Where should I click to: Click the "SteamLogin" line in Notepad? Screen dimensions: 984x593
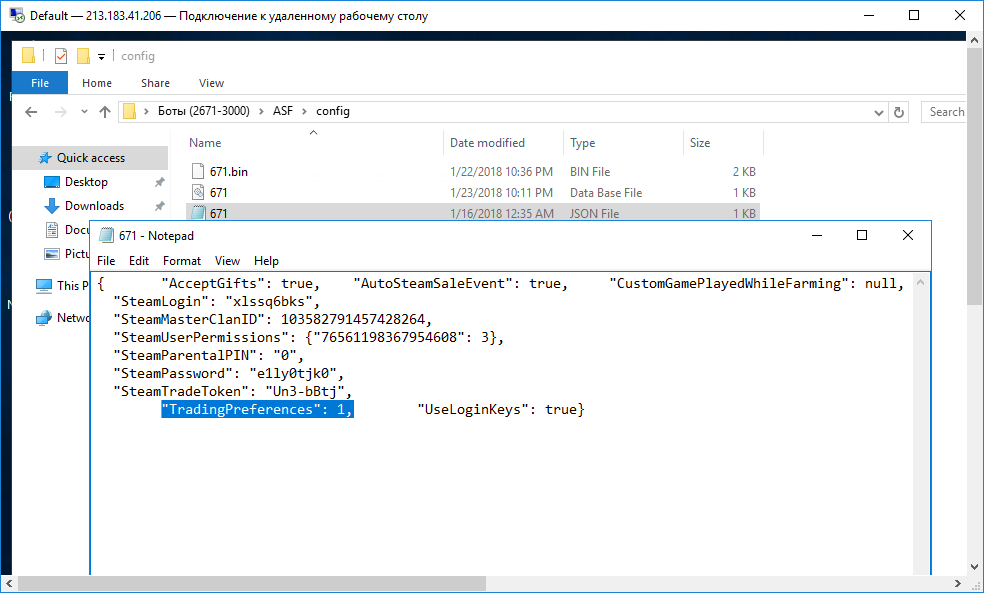217,301
